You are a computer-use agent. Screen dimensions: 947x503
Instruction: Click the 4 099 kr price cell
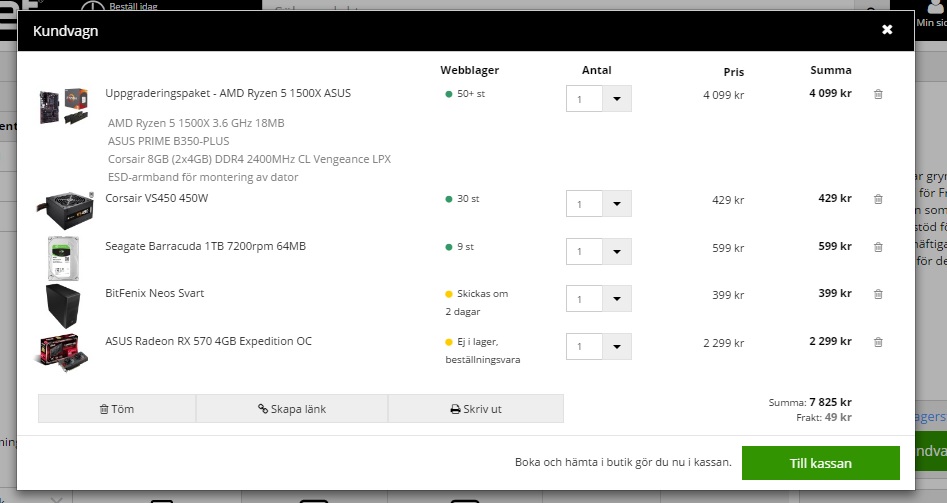[724, 95]
